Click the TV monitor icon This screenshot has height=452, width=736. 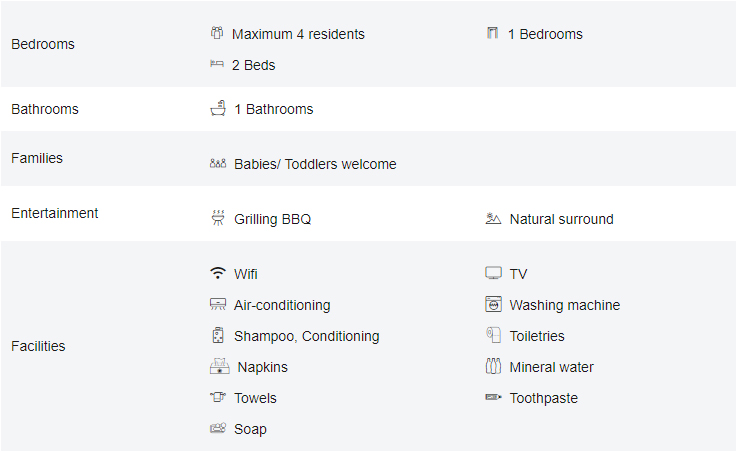coord(493,273)
